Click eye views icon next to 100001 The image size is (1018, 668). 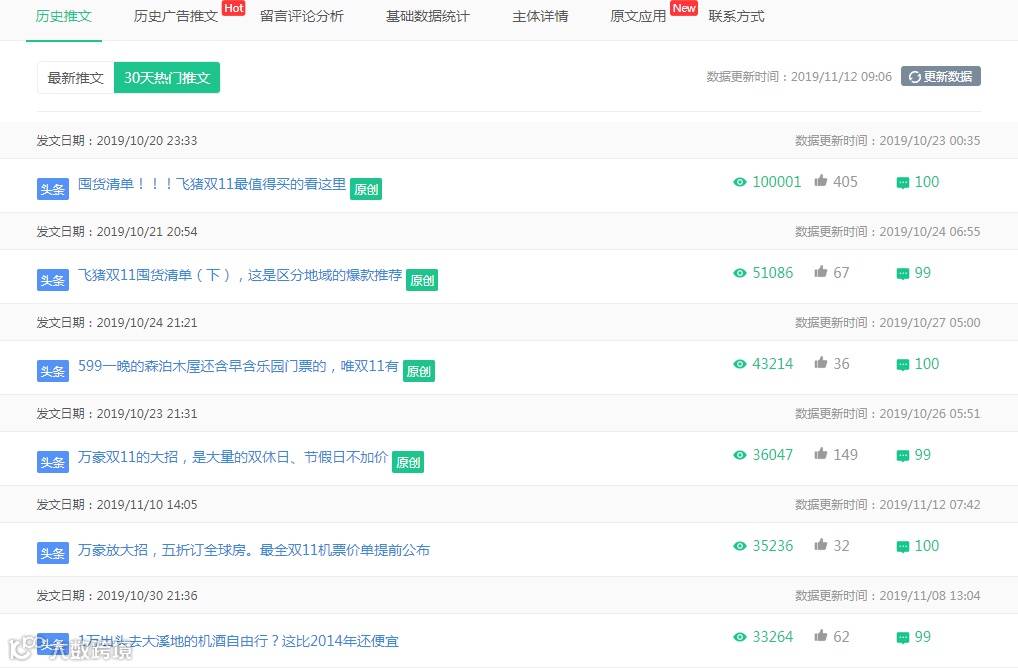coord(739,182)
